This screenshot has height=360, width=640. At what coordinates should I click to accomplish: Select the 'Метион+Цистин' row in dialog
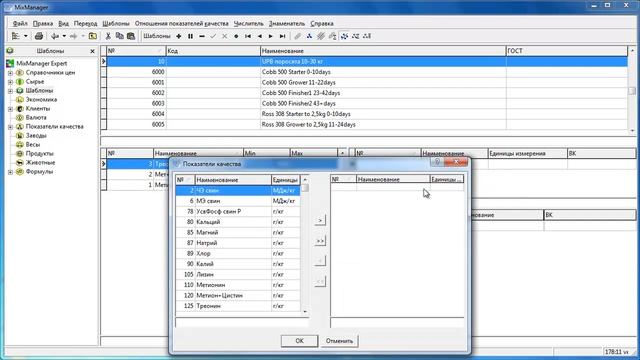(x=238, y=296)
